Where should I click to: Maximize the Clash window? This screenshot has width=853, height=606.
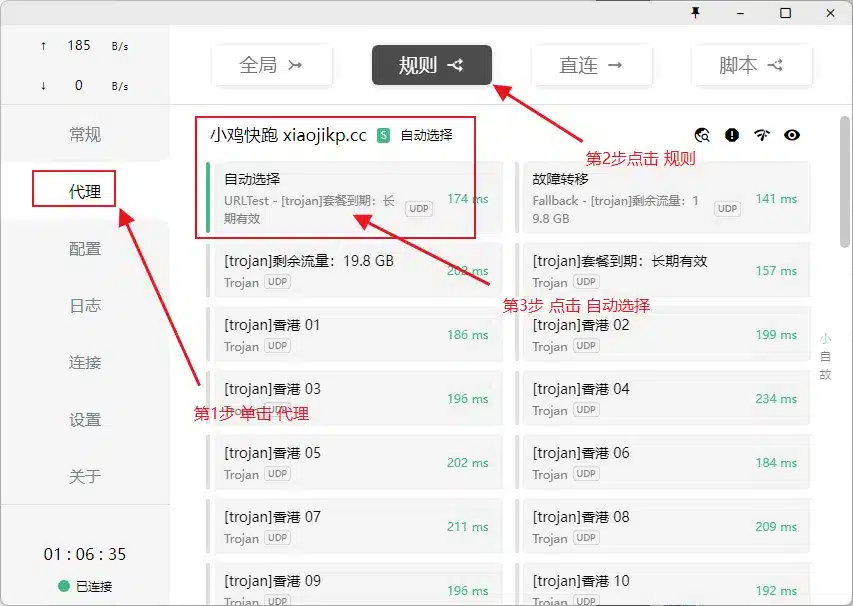pyautogui.click(x=786, y=13)
